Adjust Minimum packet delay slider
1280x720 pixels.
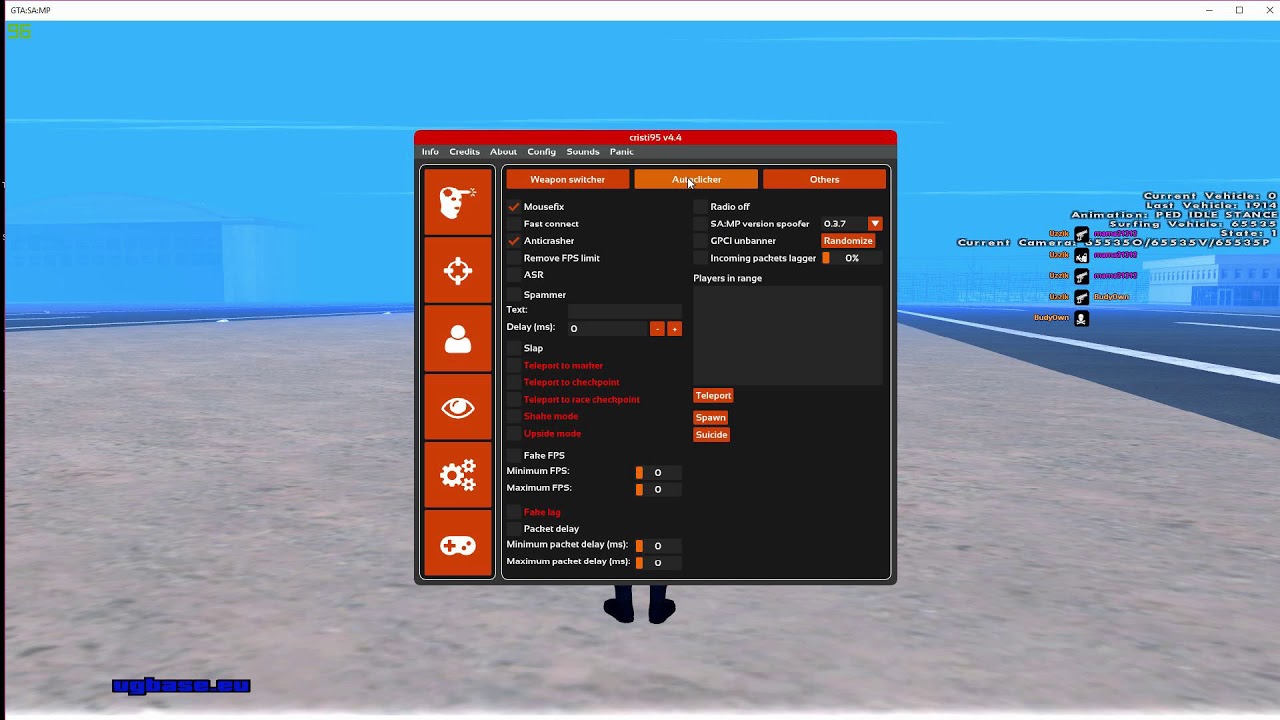[x=657, y=546]
